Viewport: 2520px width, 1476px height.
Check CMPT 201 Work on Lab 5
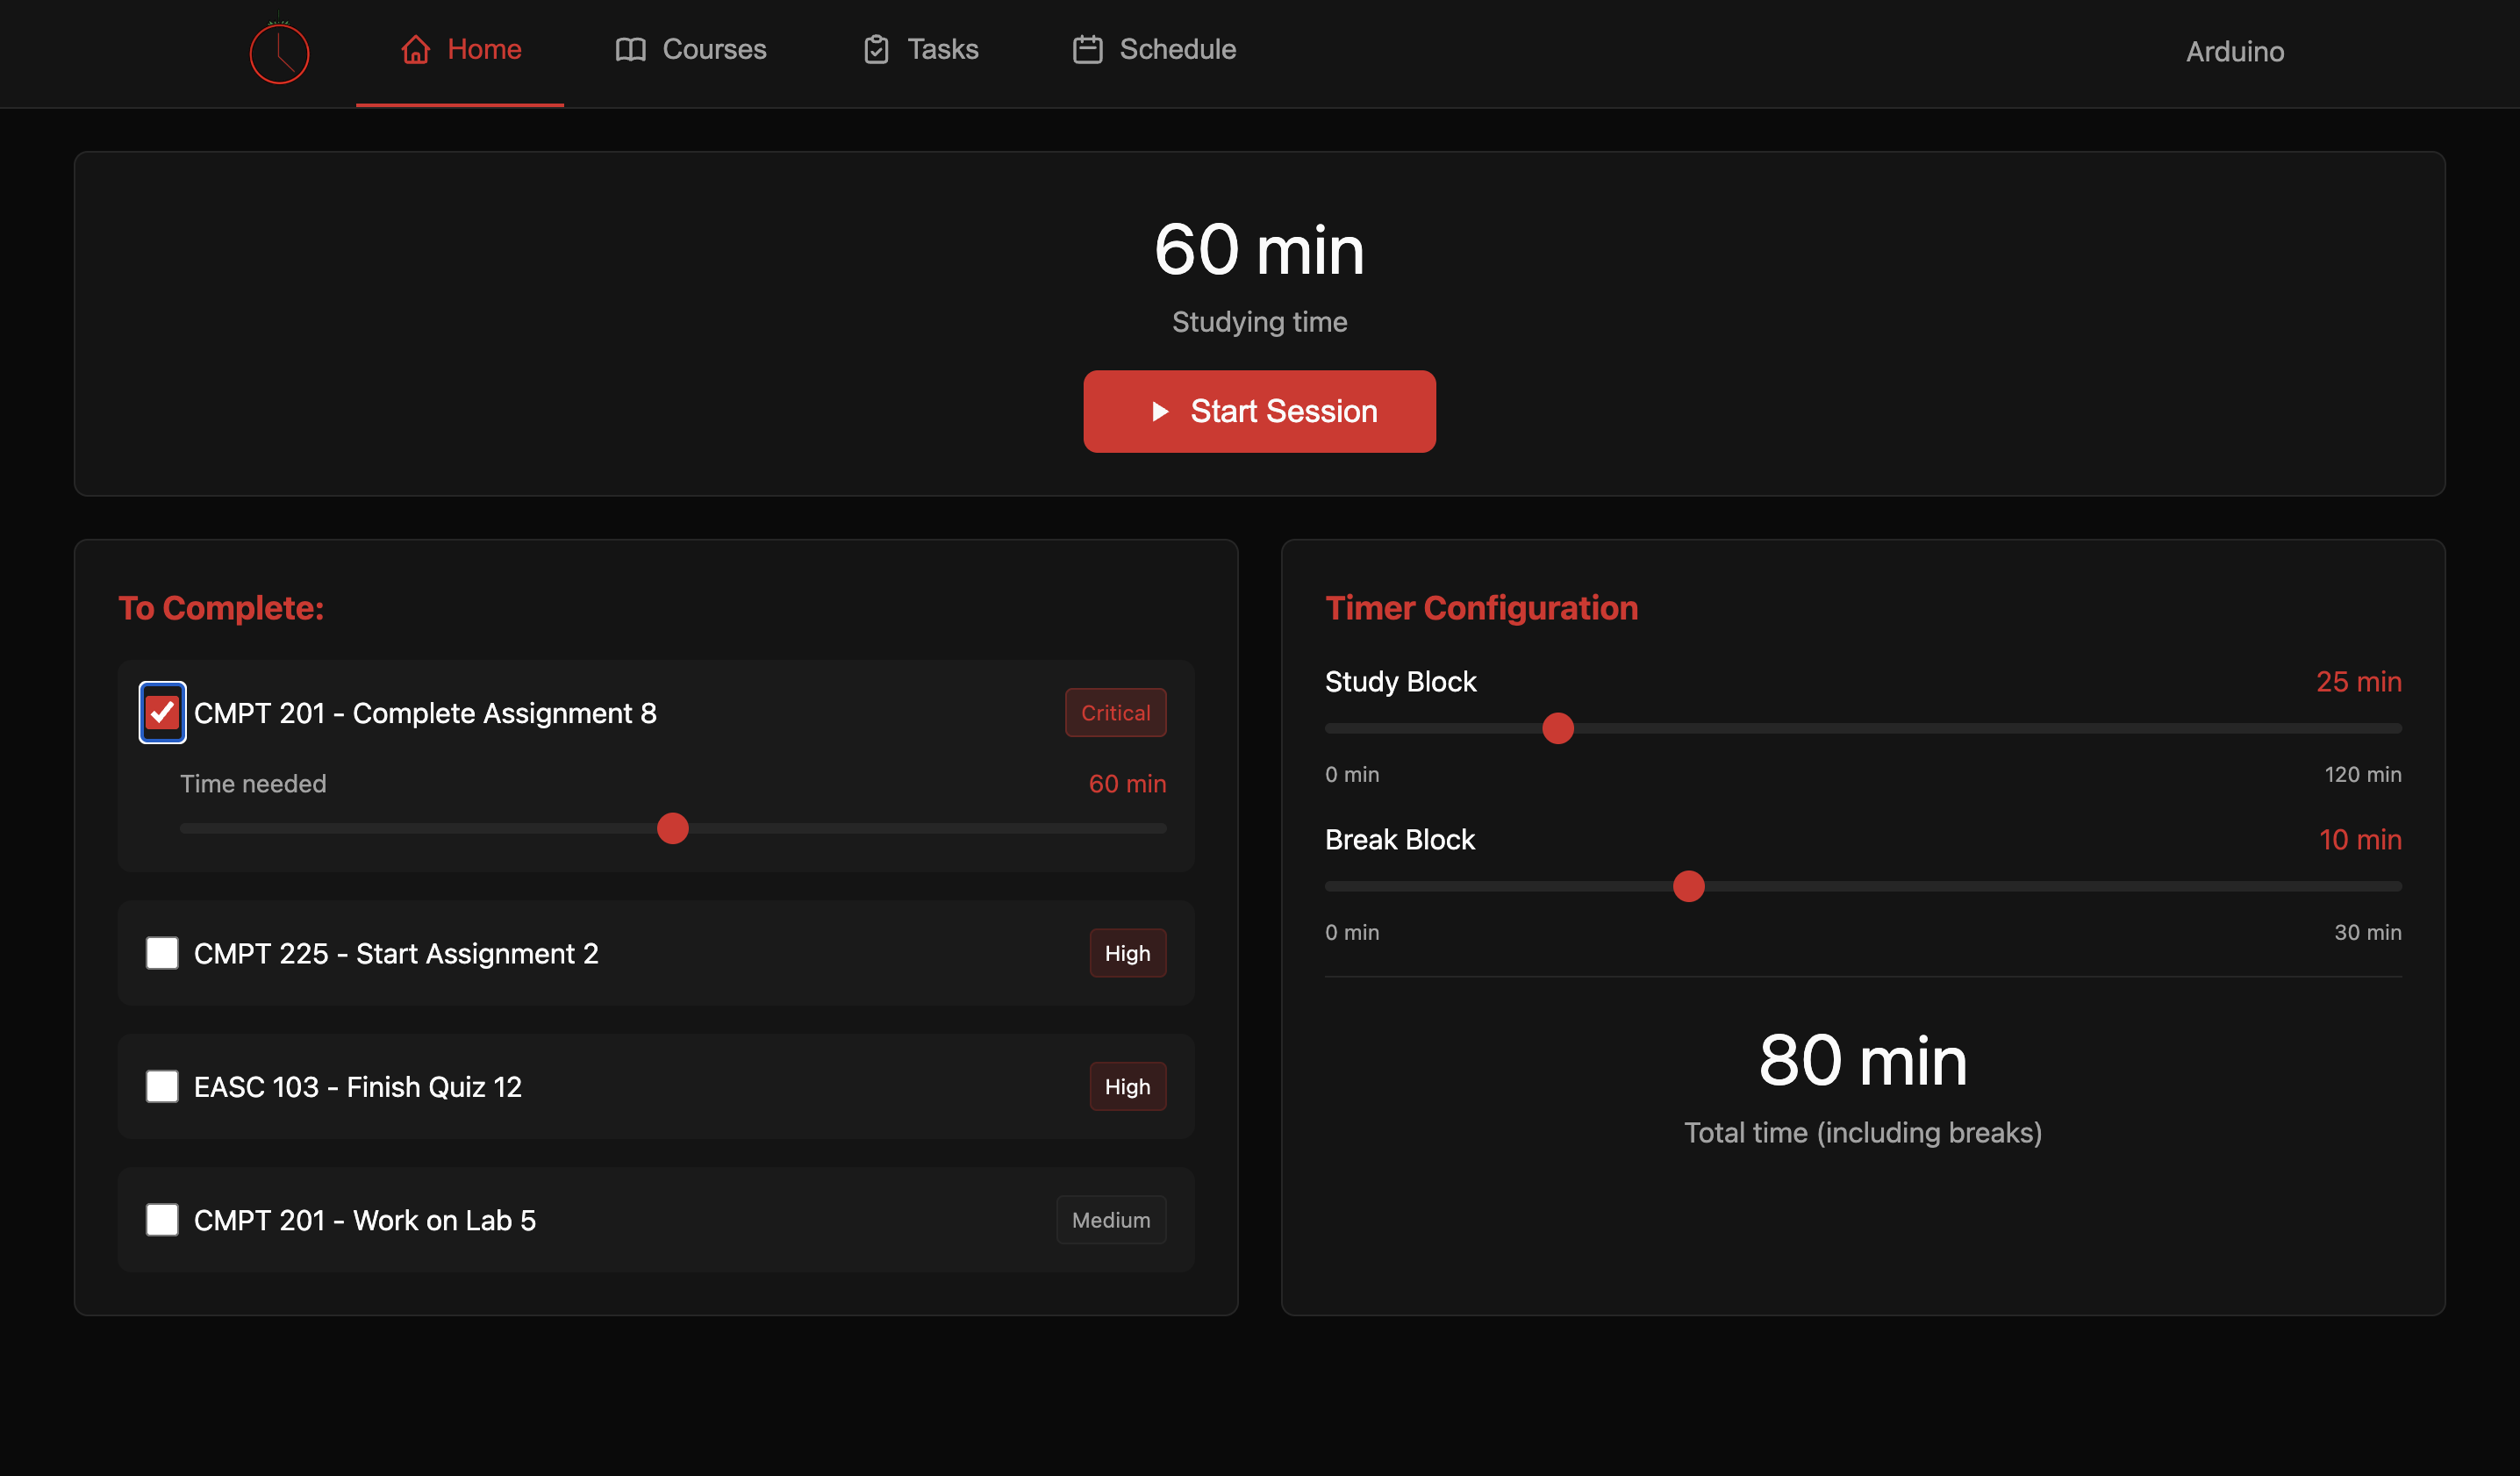(x=162, y=1219)
